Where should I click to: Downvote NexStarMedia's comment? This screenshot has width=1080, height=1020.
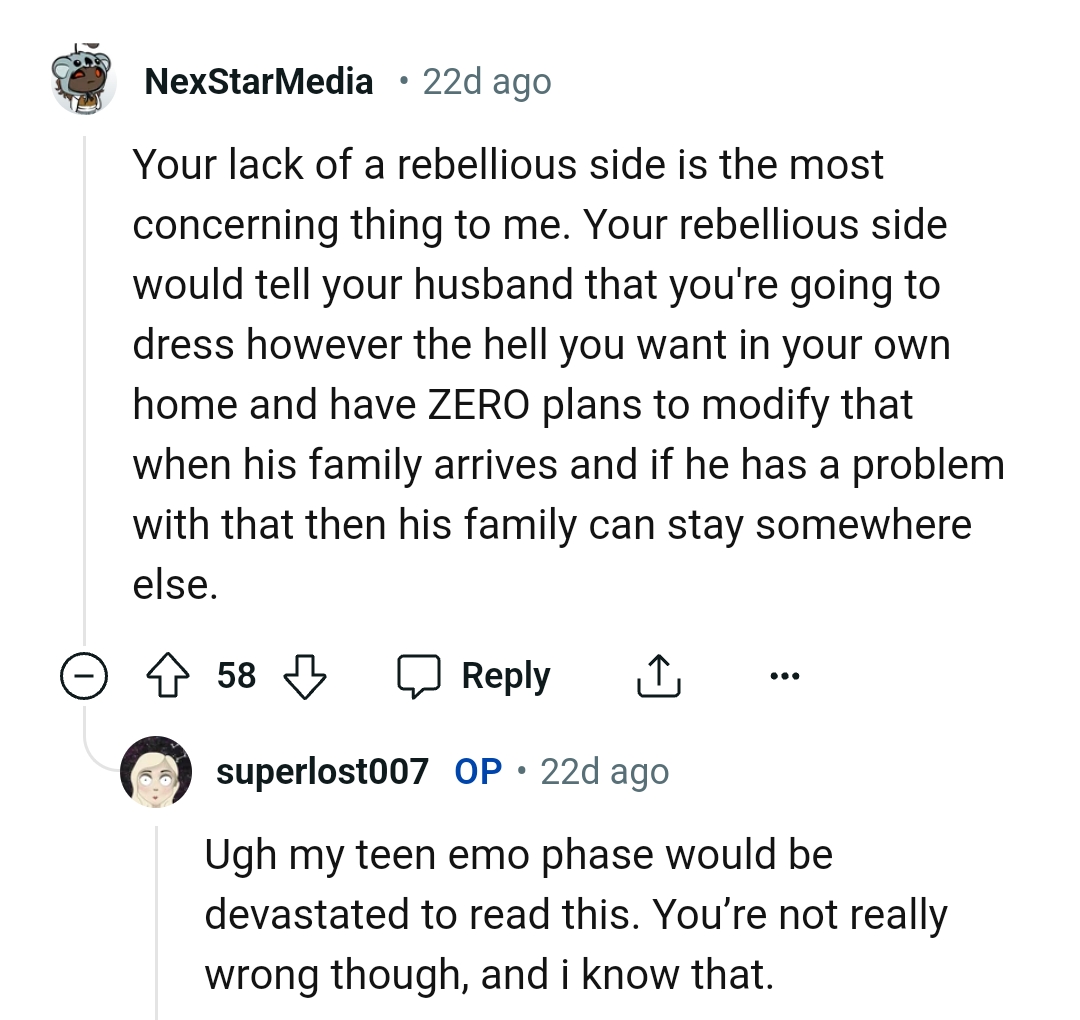point(305,676)
